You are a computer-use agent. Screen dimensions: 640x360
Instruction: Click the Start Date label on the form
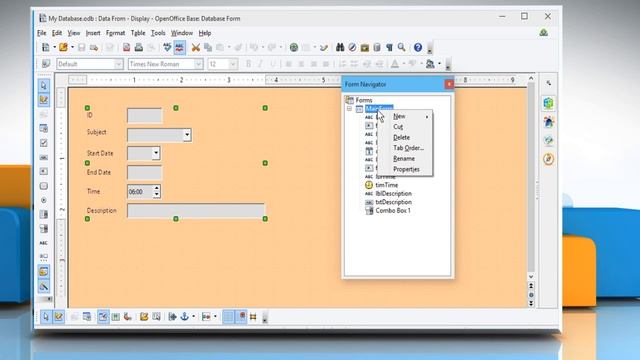pos(100,153)
